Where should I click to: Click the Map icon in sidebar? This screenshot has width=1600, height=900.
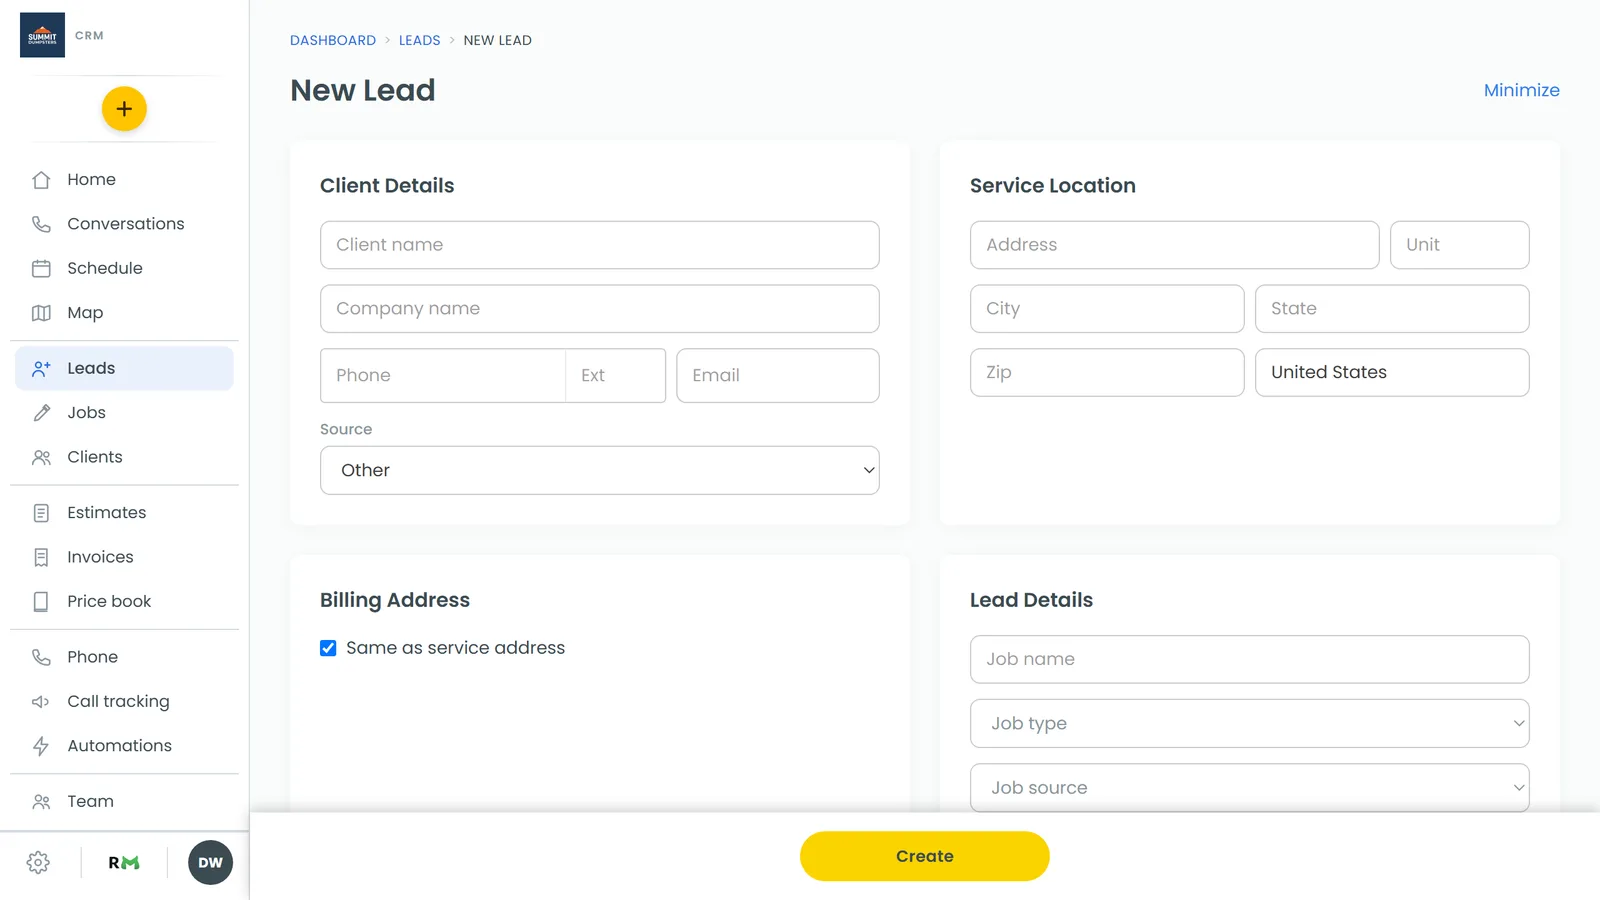click(x=41, y=313)
